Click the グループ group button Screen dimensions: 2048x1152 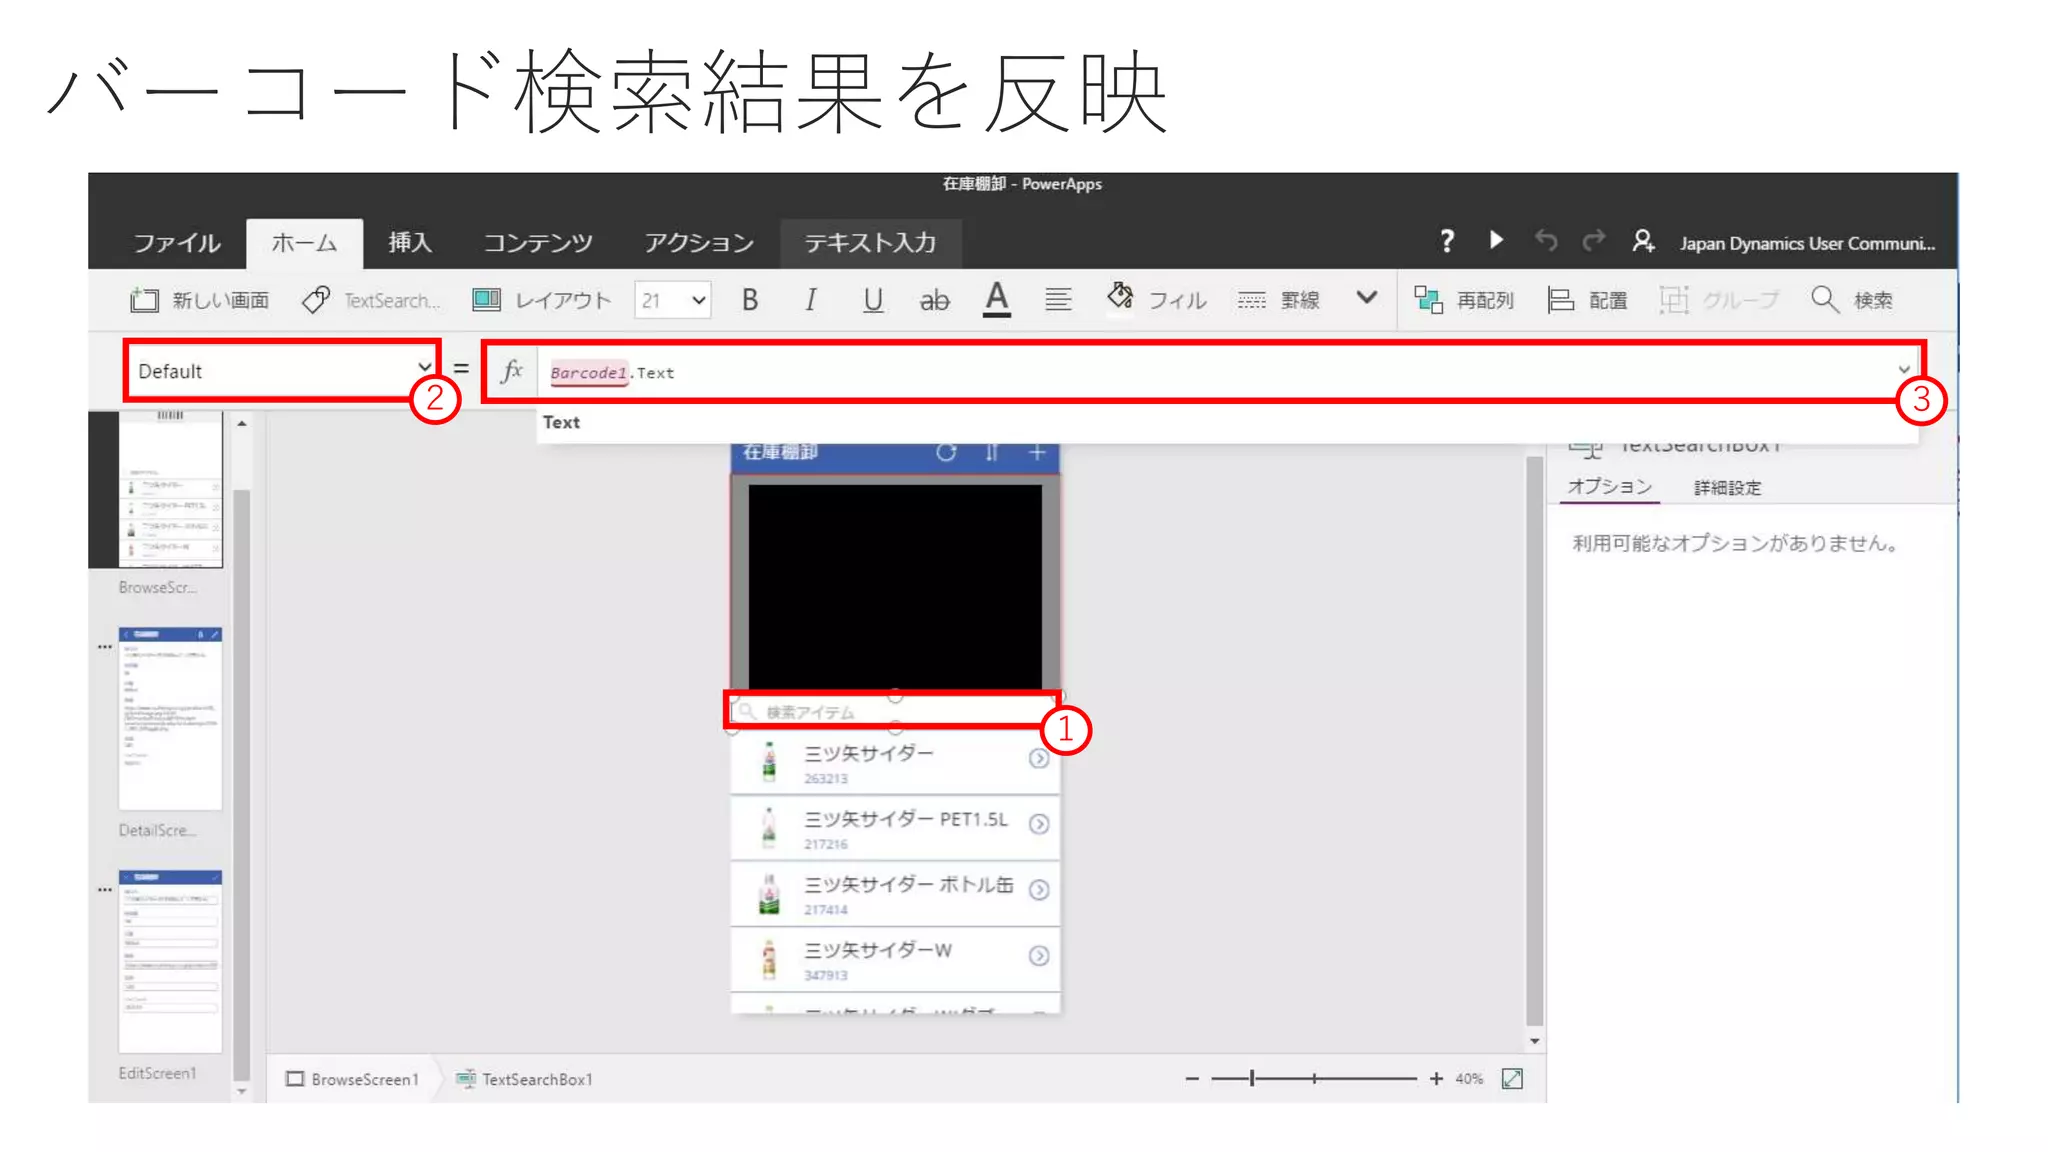tap(1719, 300)
